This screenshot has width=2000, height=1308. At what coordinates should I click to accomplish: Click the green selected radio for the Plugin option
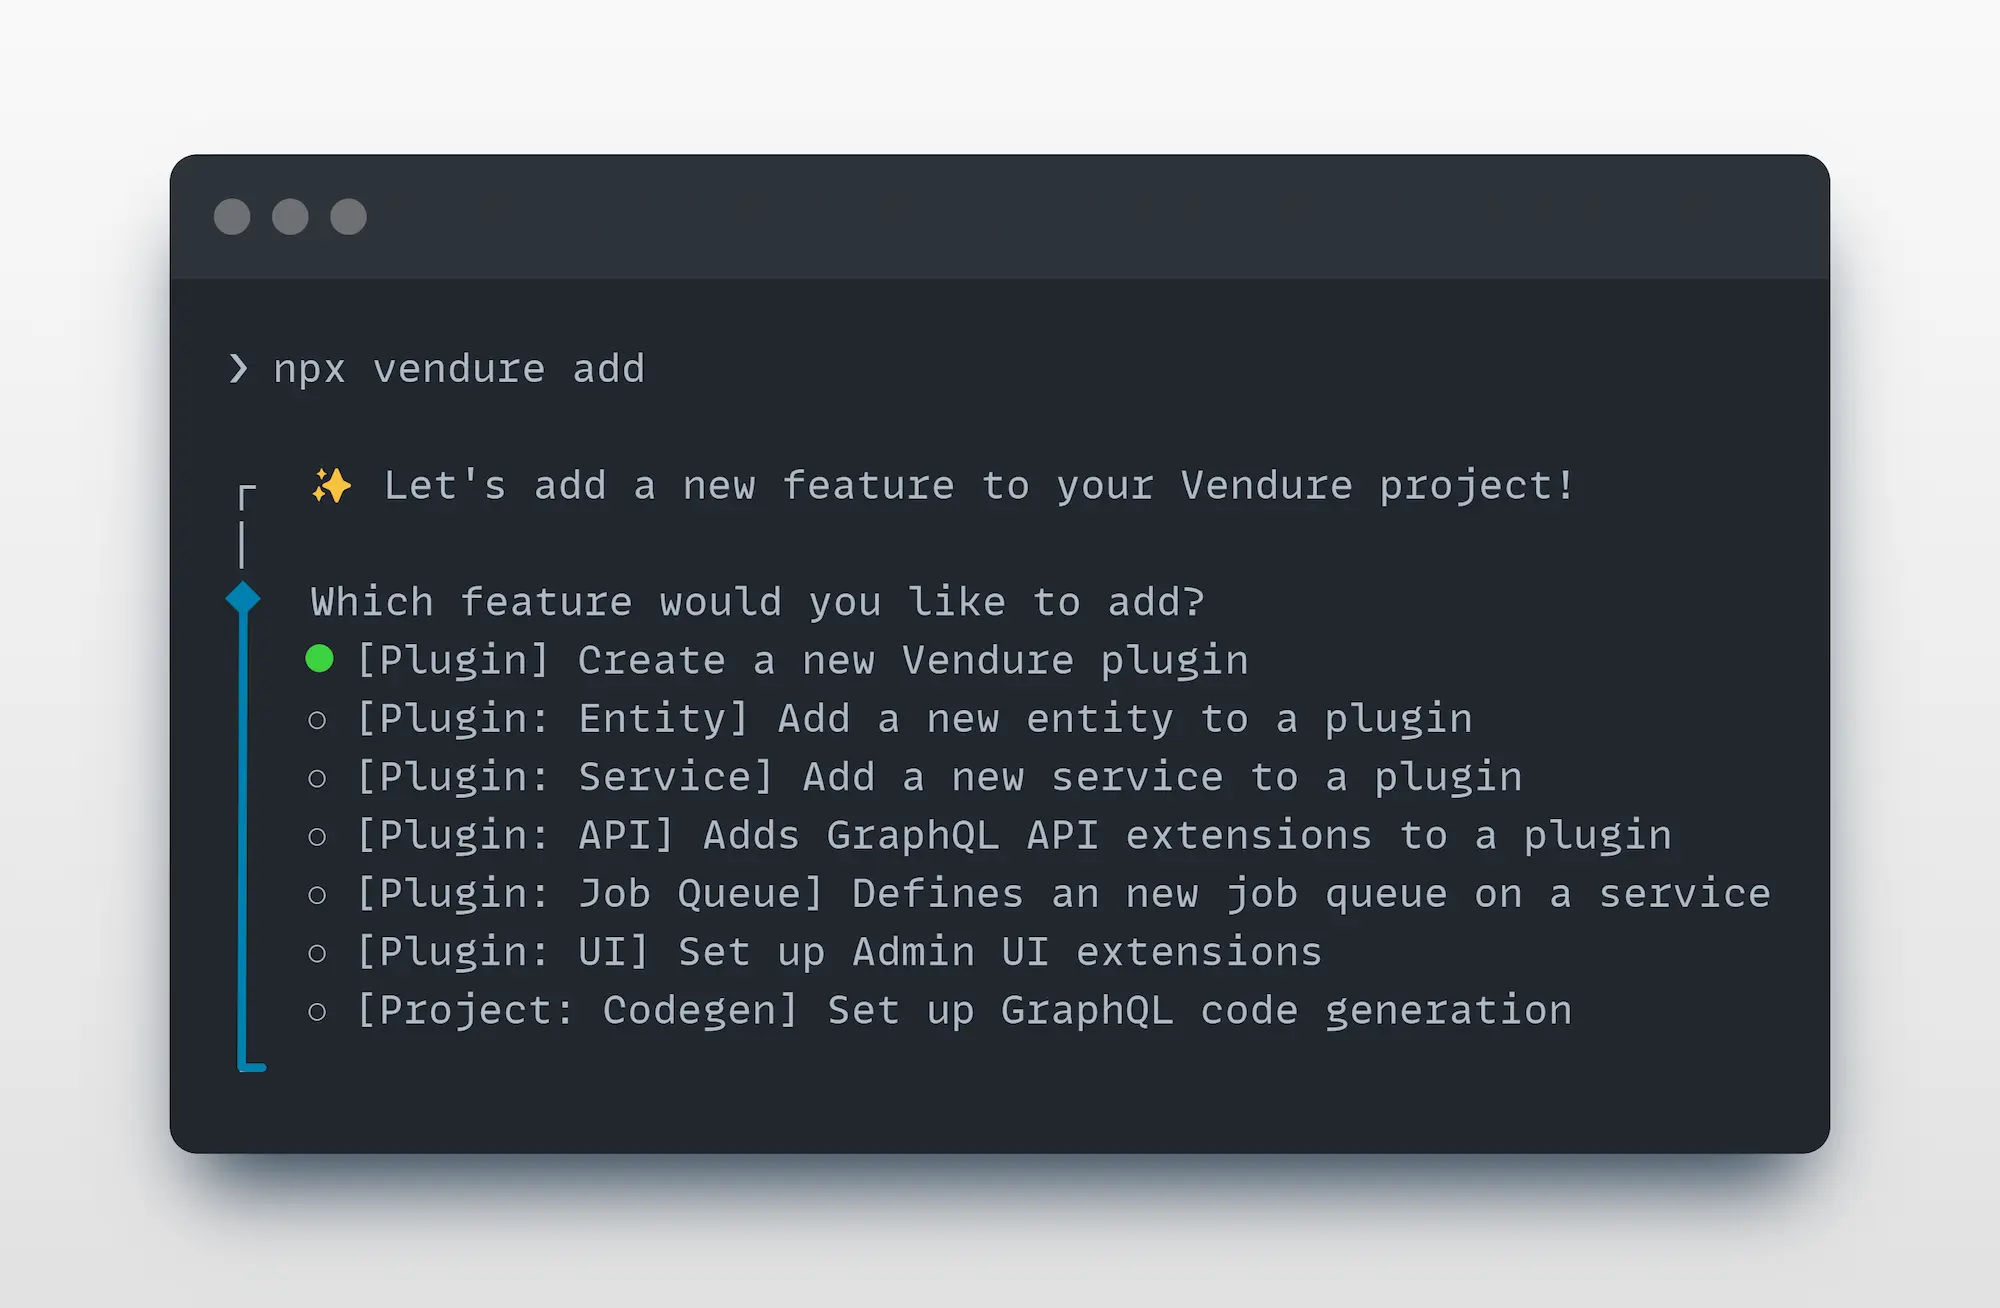319,659
